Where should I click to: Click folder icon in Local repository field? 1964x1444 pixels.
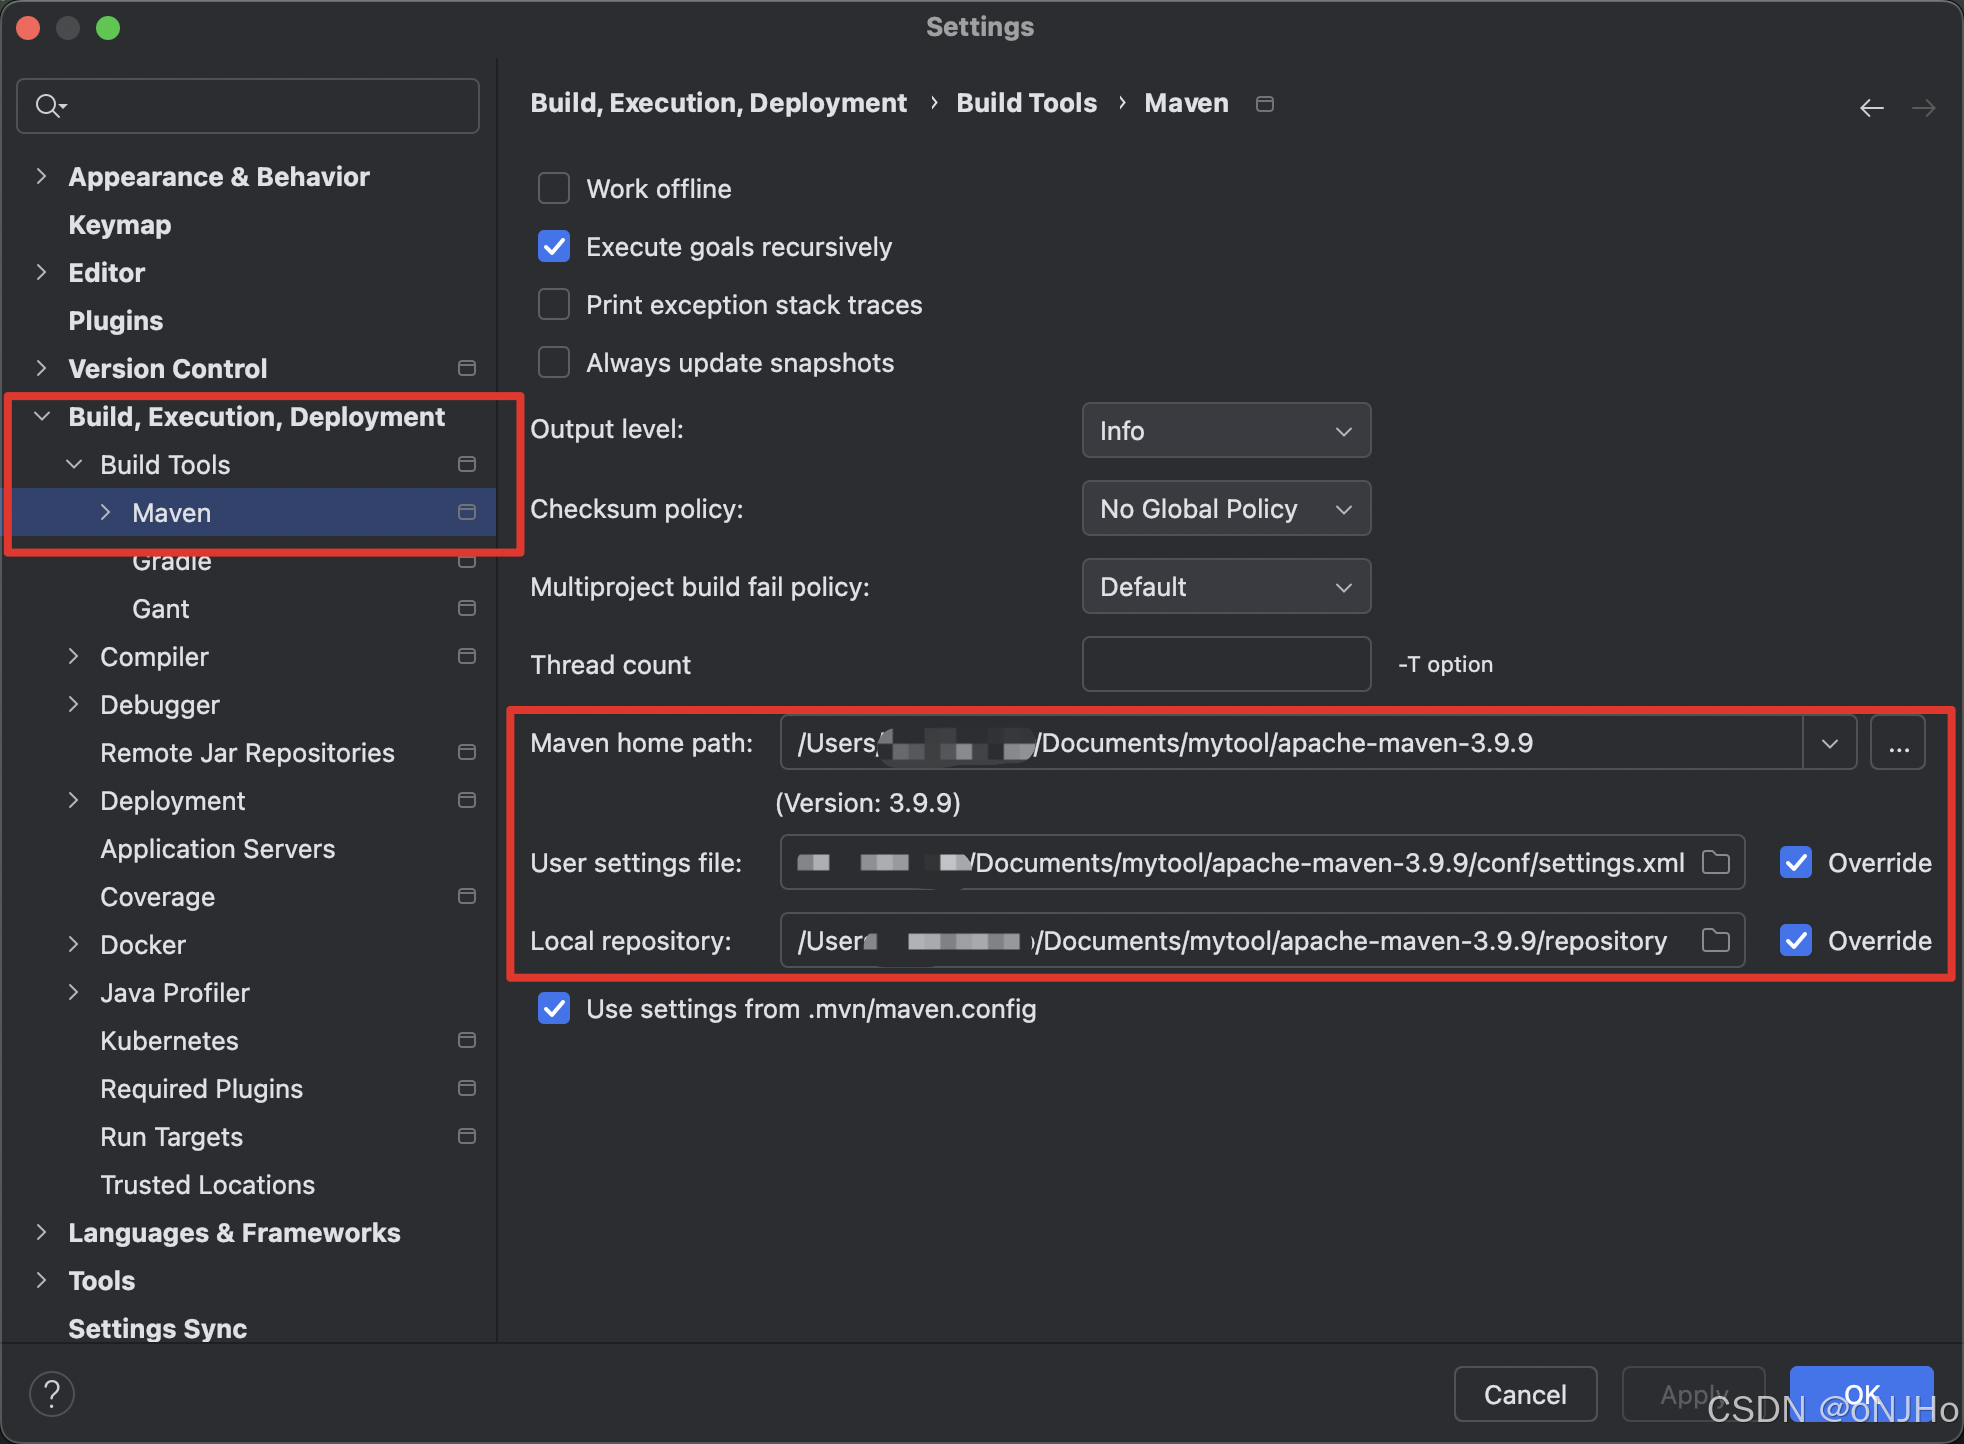1716,940
